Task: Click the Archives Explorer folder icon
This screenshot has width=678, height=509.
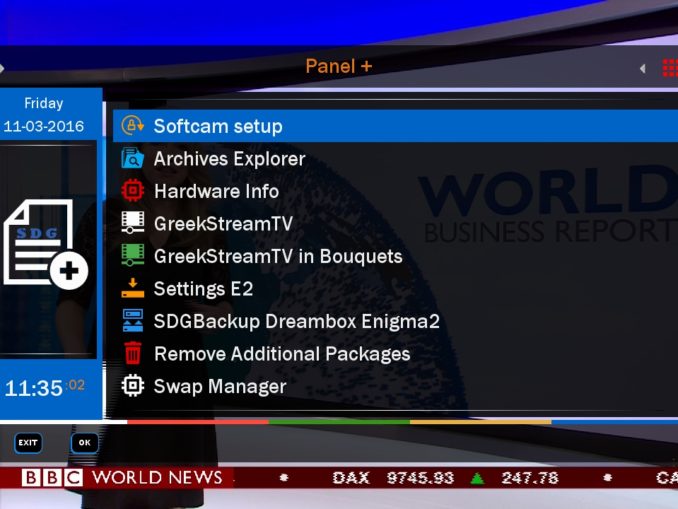Action: click(x=132, y=158)
